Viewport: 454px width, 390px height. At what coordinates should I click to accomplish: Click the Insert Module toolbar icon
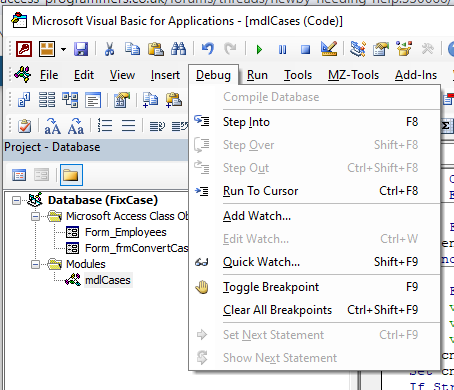[47, 49]
